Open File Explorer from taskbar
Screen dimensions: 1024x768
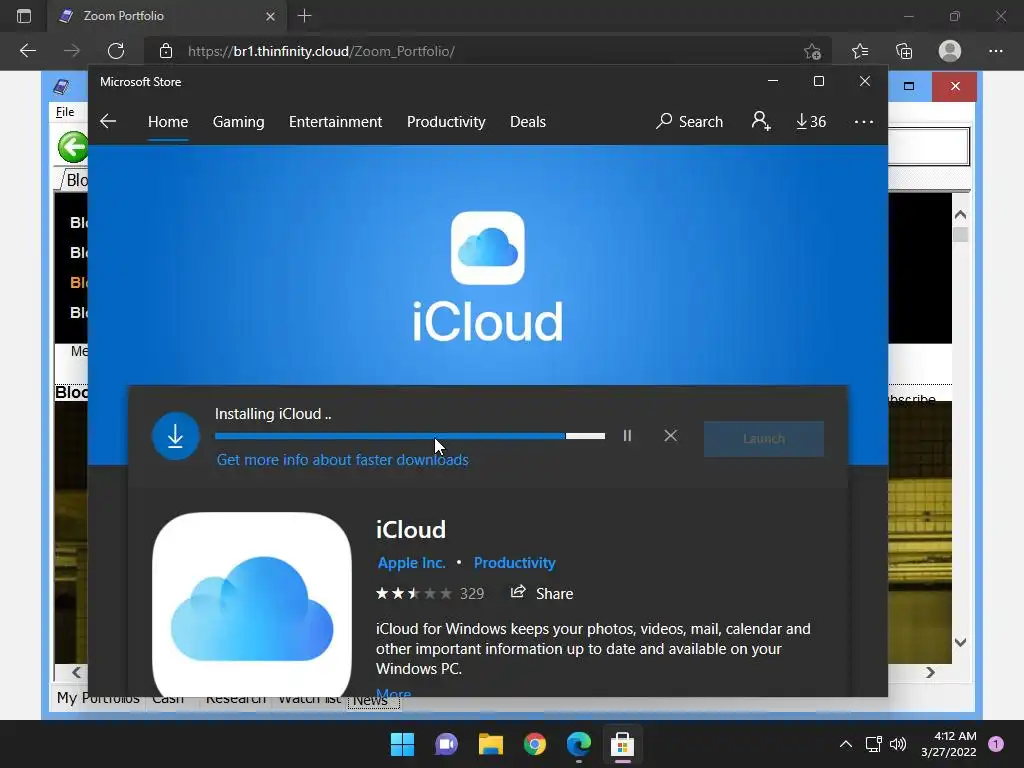click(x=490, y=744)
